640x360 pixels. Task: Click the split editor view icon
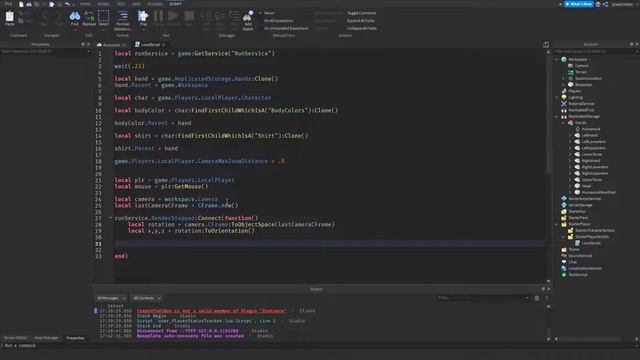pyautogui.click(x=546, y=44)
